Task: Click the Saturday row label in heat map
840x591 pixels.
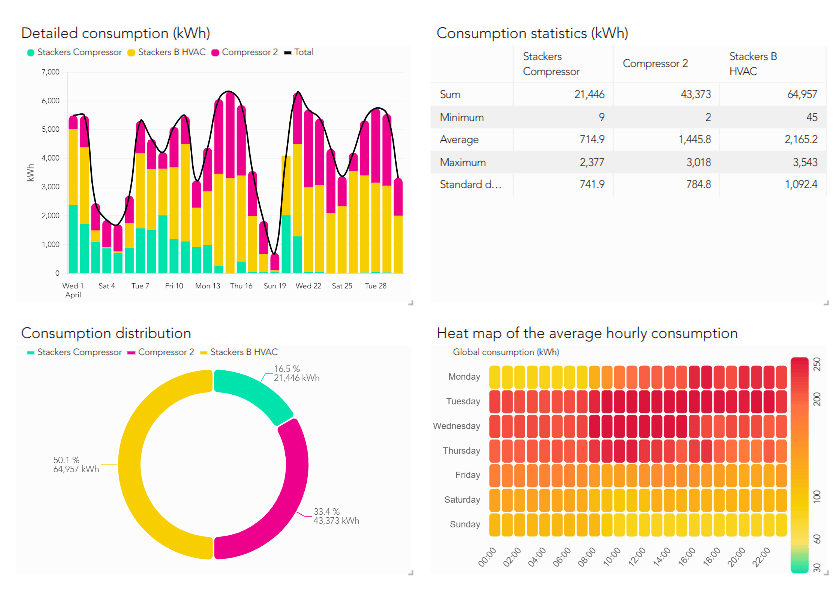Action: 462,499
